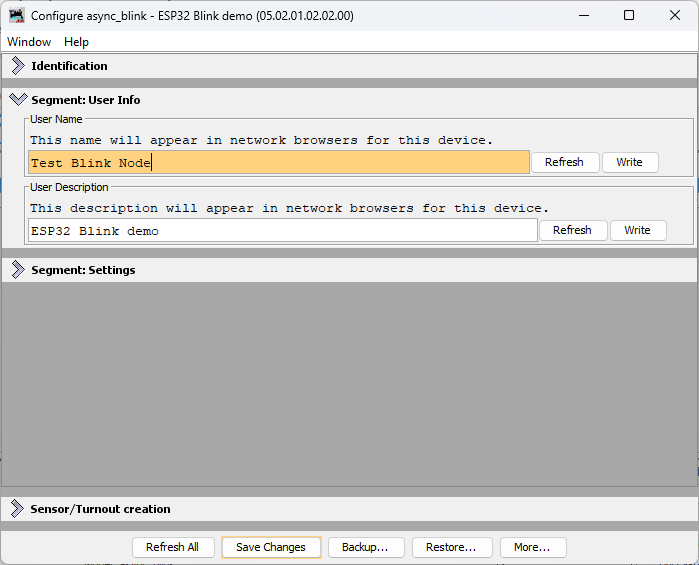Close the Configure async_blink window
This screenshot has height=565, width=699.
pyautogui.click(x=675, y=16)
